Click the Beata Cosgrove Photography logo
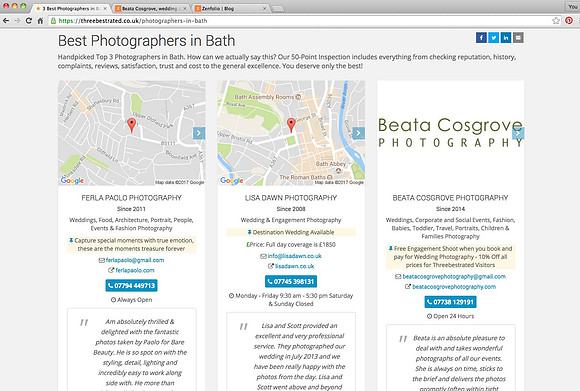The image size is (580, 391). point(450,132)
